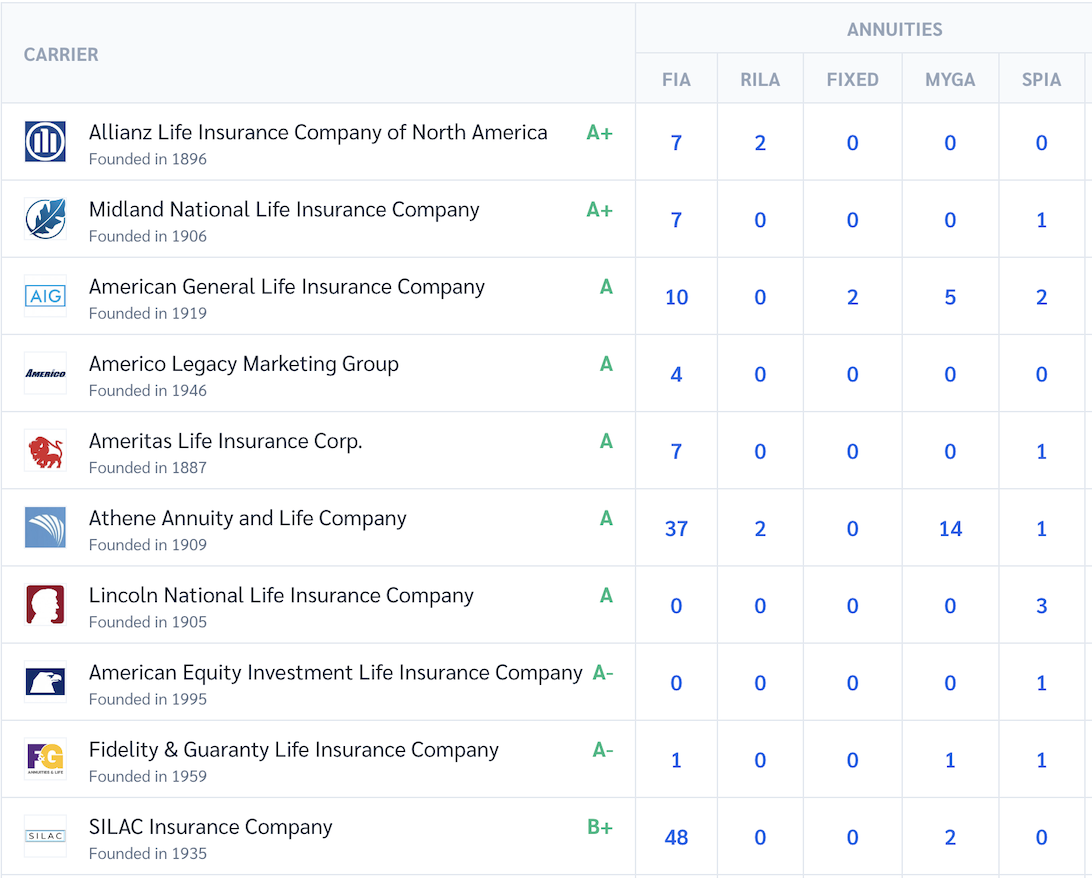Click Allianz's A+ rating badge

(x=599, y=133)
